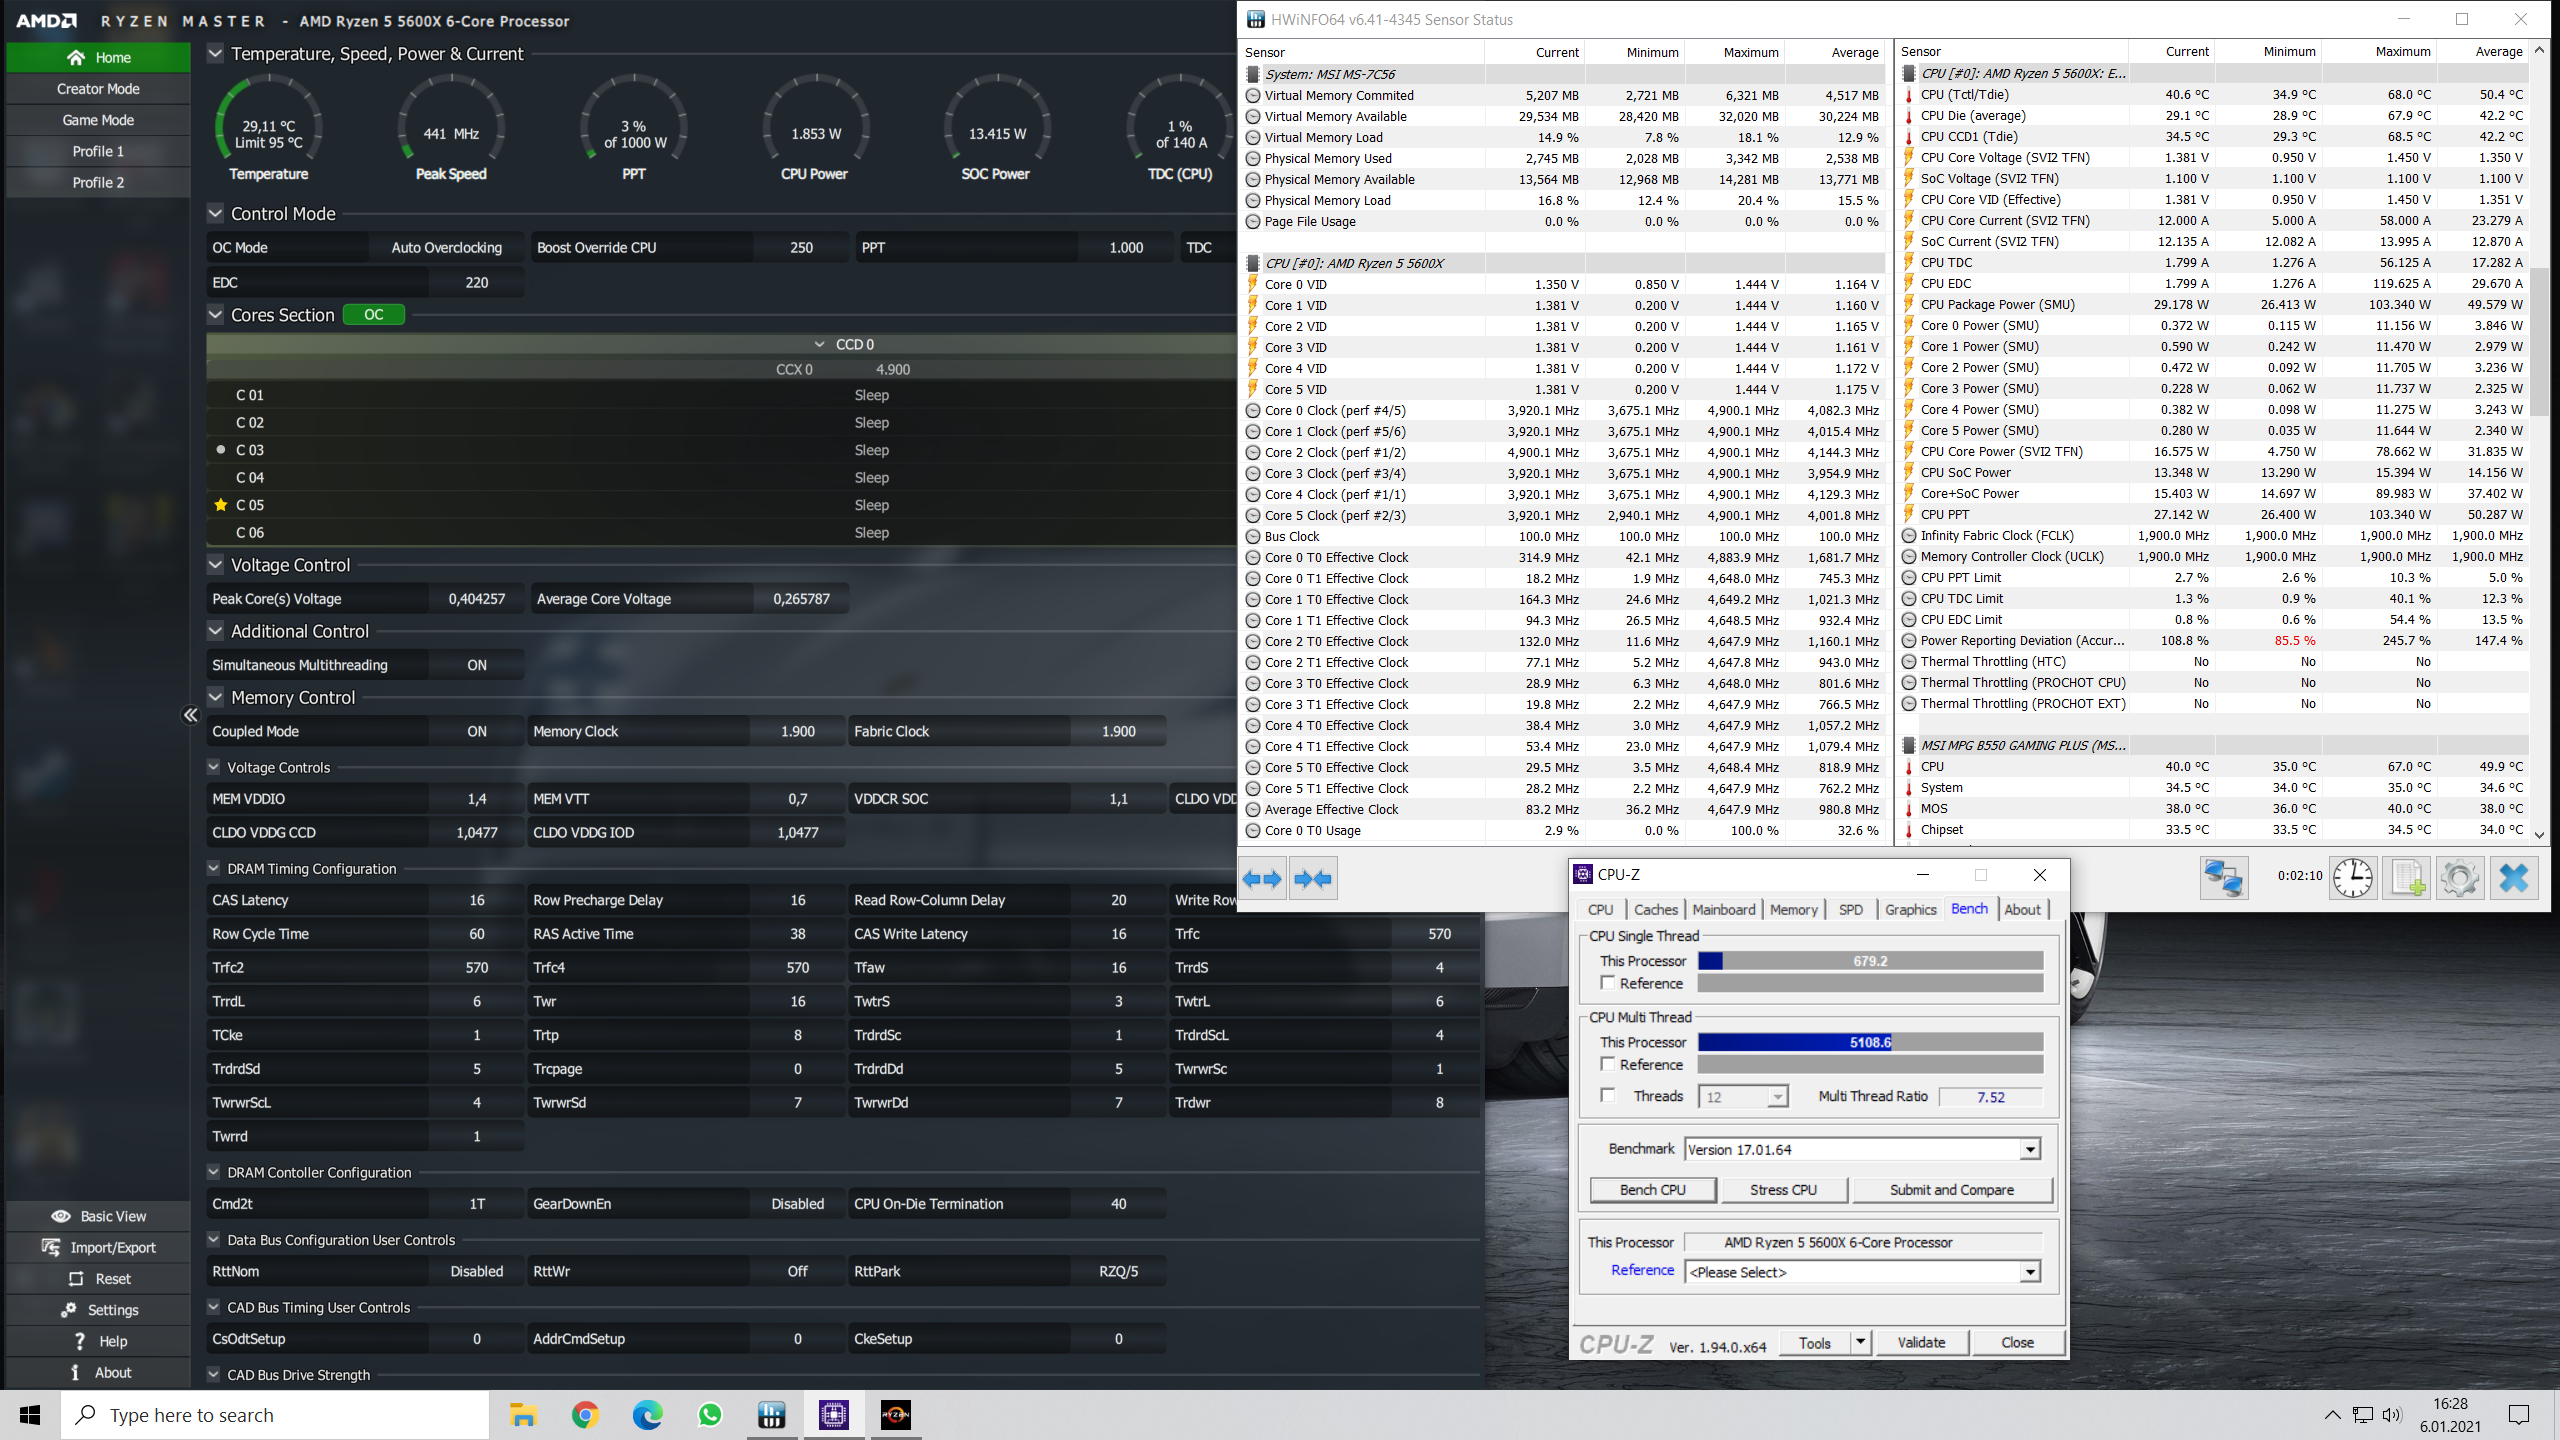Click the Help question mark icon

tap(79, 1341)
